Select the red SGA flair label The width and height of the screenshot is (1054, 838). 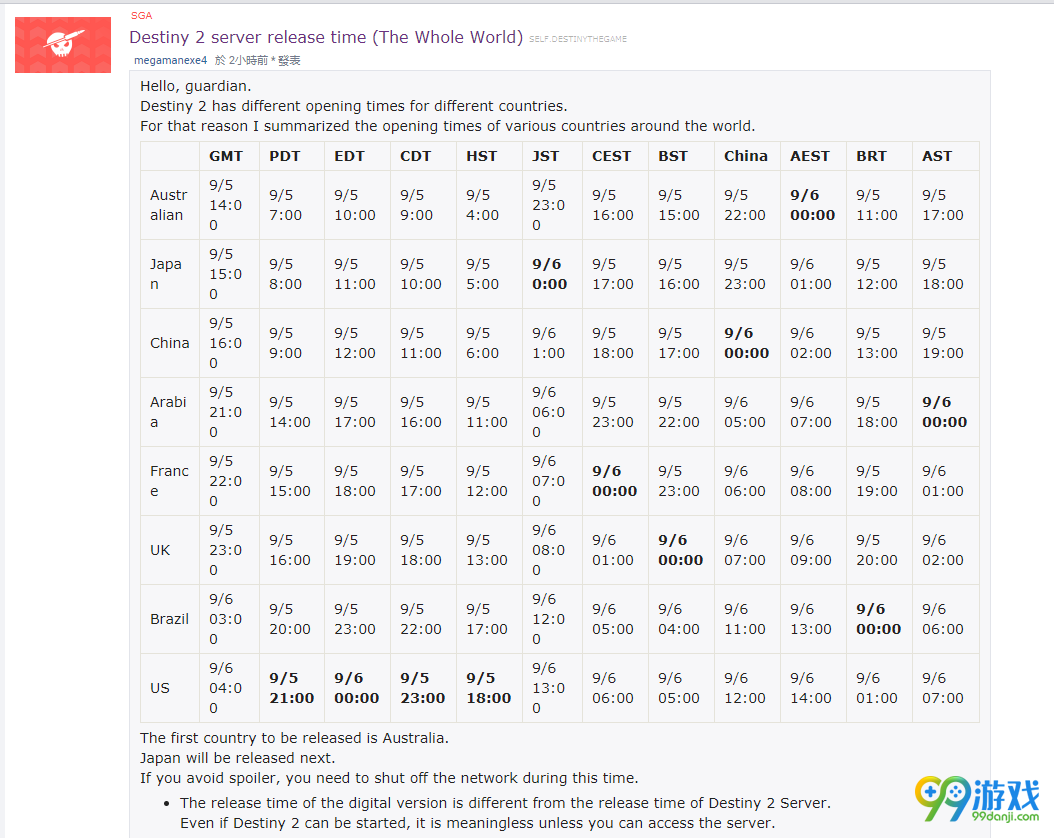pyautogui.click(x=142, y=15)
